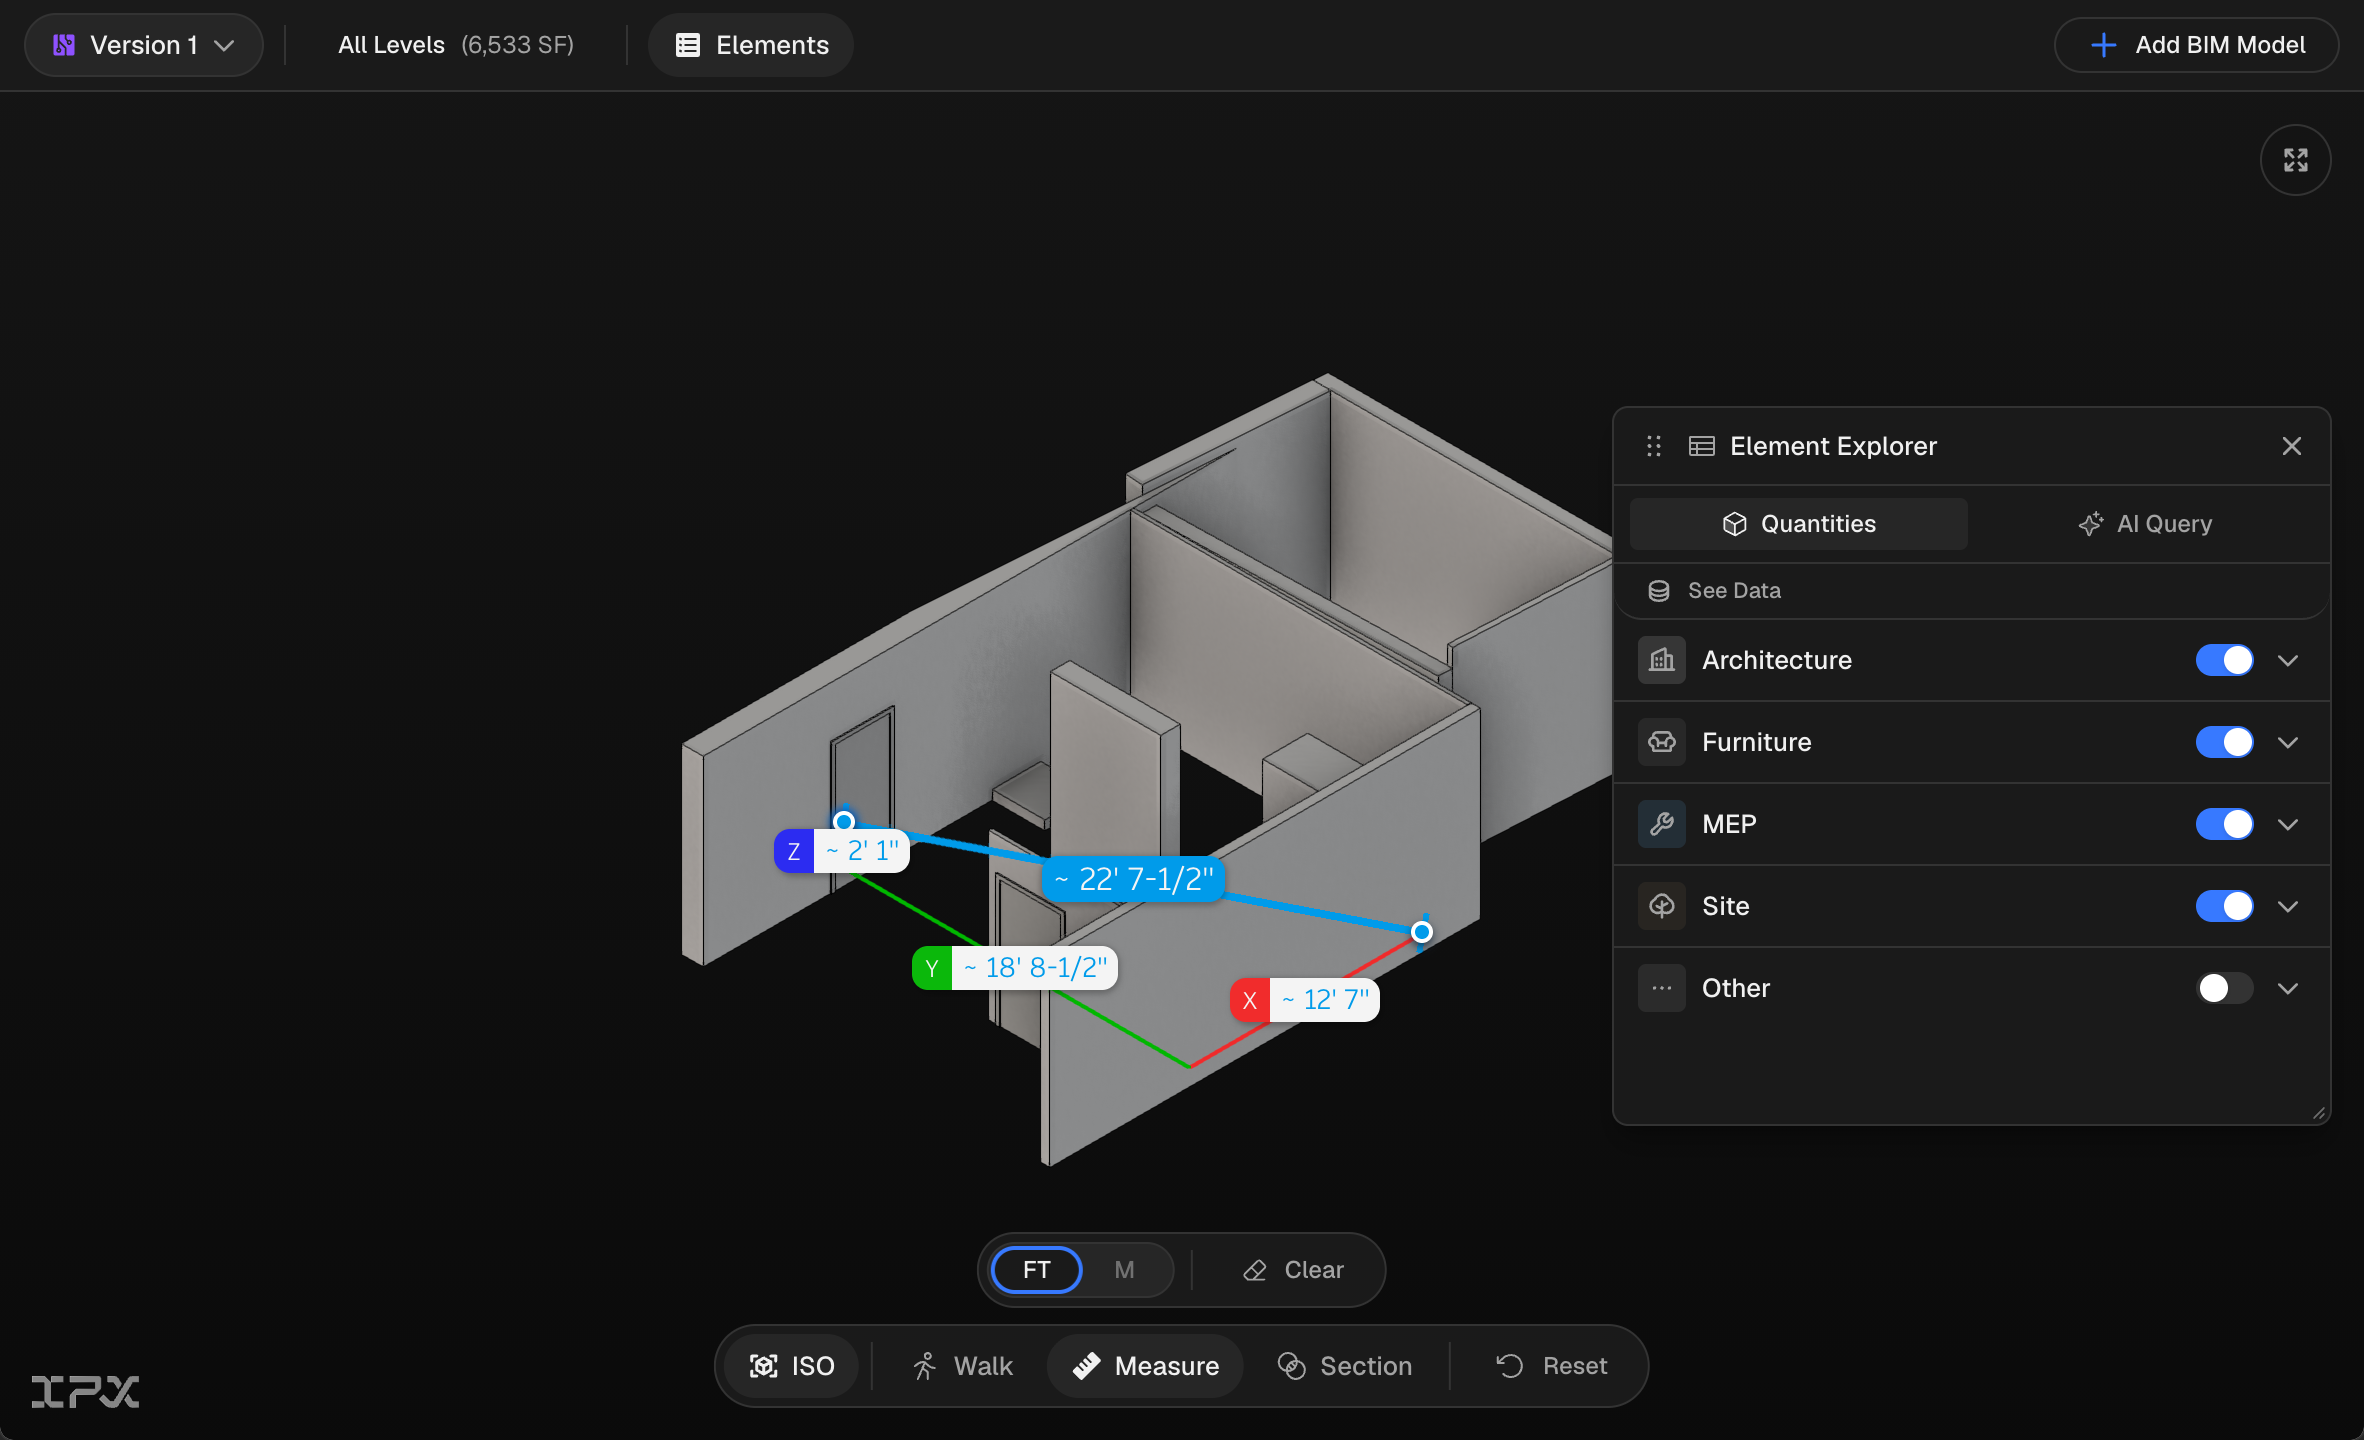Switch to ISO view
This screenshot has width=2364, height=1440.
click(791, 1366)
